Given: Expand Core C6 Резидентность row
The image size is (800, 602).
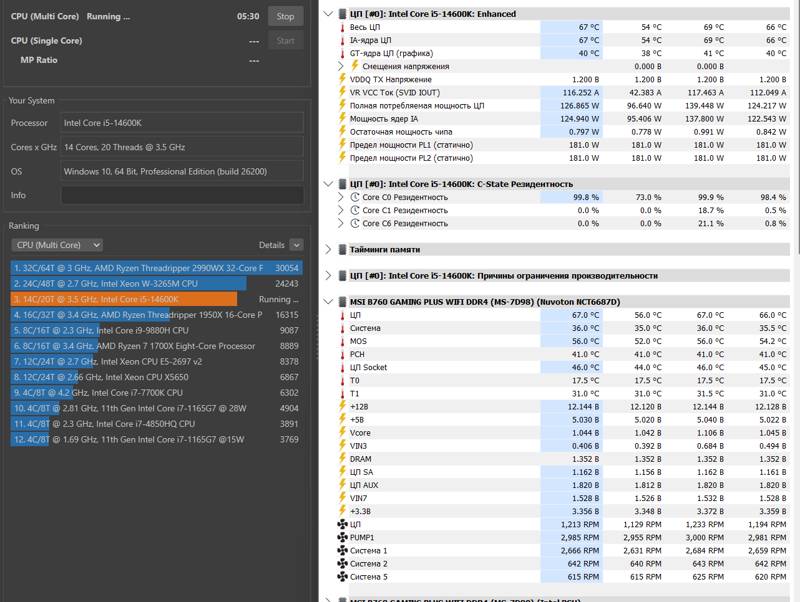Looking at the screenshot, I should pos(341,223).
